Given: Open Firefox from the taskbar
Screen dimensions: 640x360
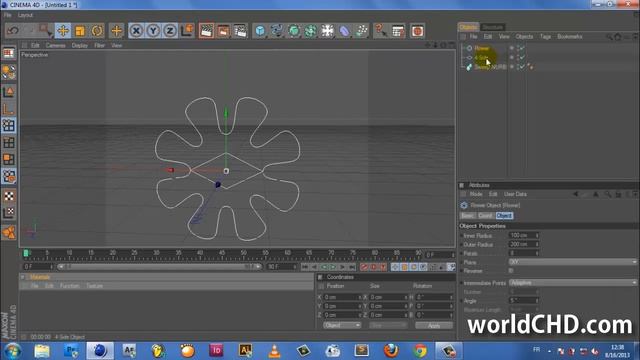Looking at the screenshot, I should pyautogui.click(x=391, y=351).
